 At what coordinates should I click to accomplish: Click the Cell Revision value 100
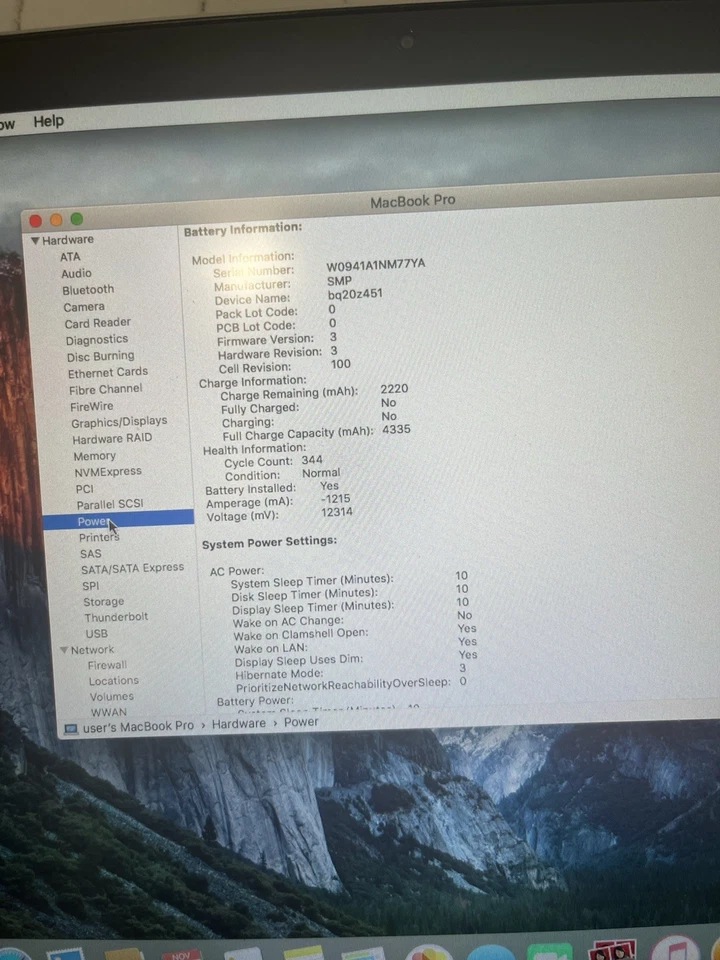pos(340,365)
